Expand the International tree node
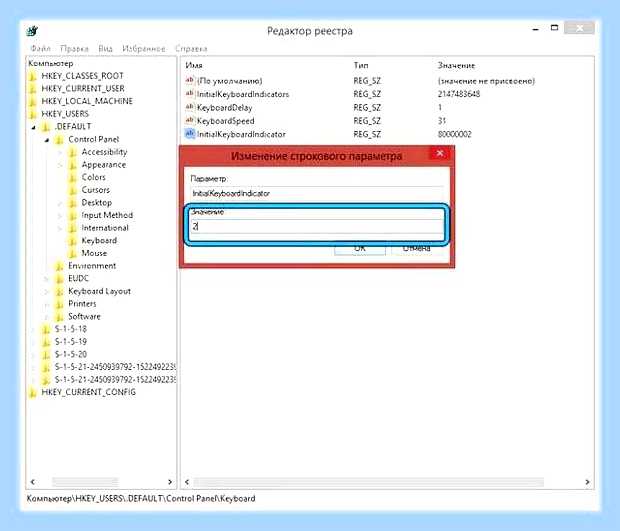Screen dimensions: 620x531 pyautogui.click(x=60, y=229)
